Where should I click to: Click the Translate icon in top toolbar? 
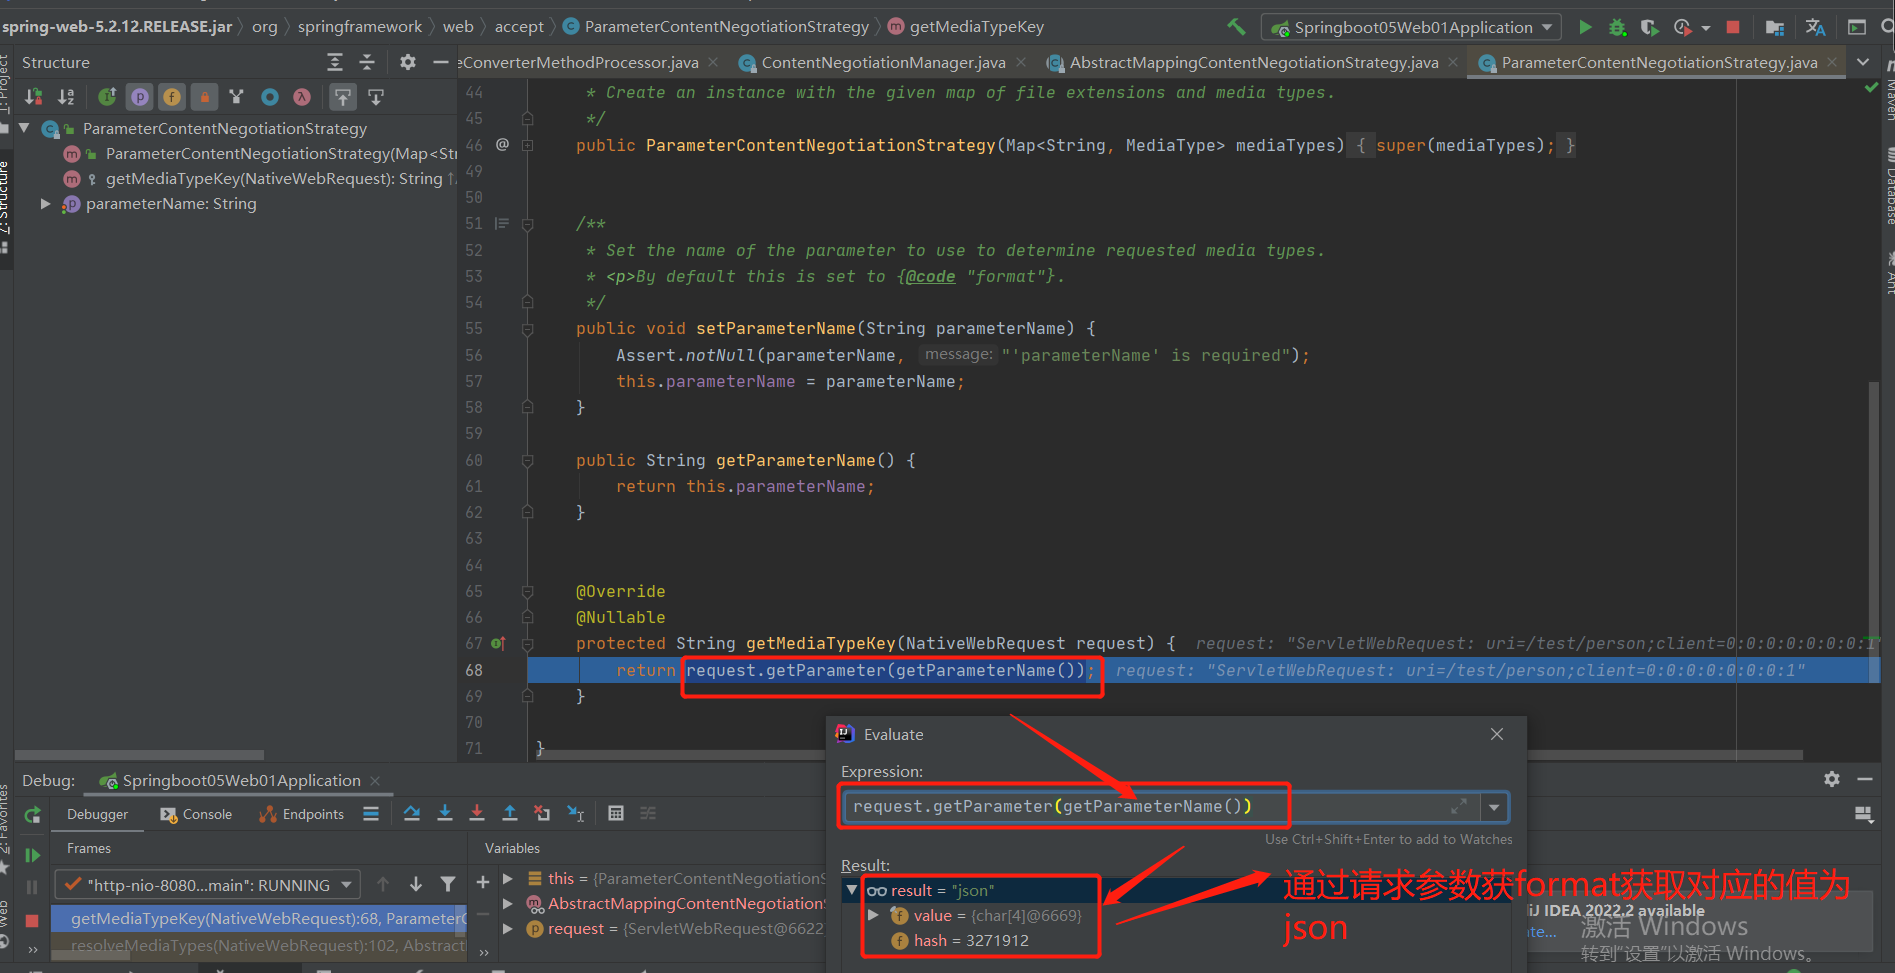click(1816, 27)
